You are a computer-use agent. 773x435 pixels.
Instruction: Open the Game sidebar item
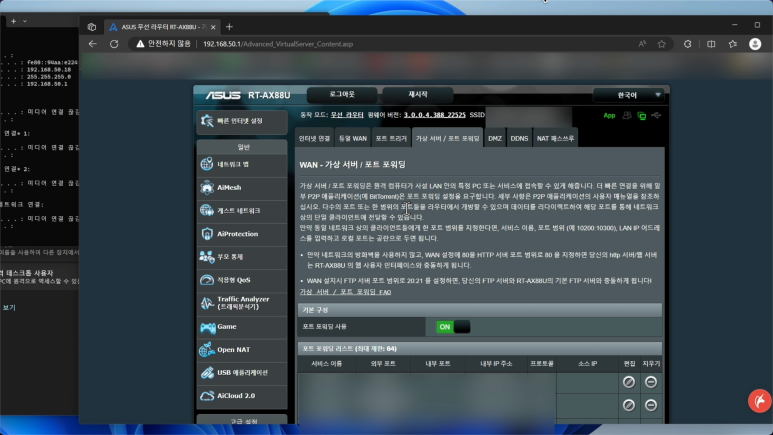[242, 326]
